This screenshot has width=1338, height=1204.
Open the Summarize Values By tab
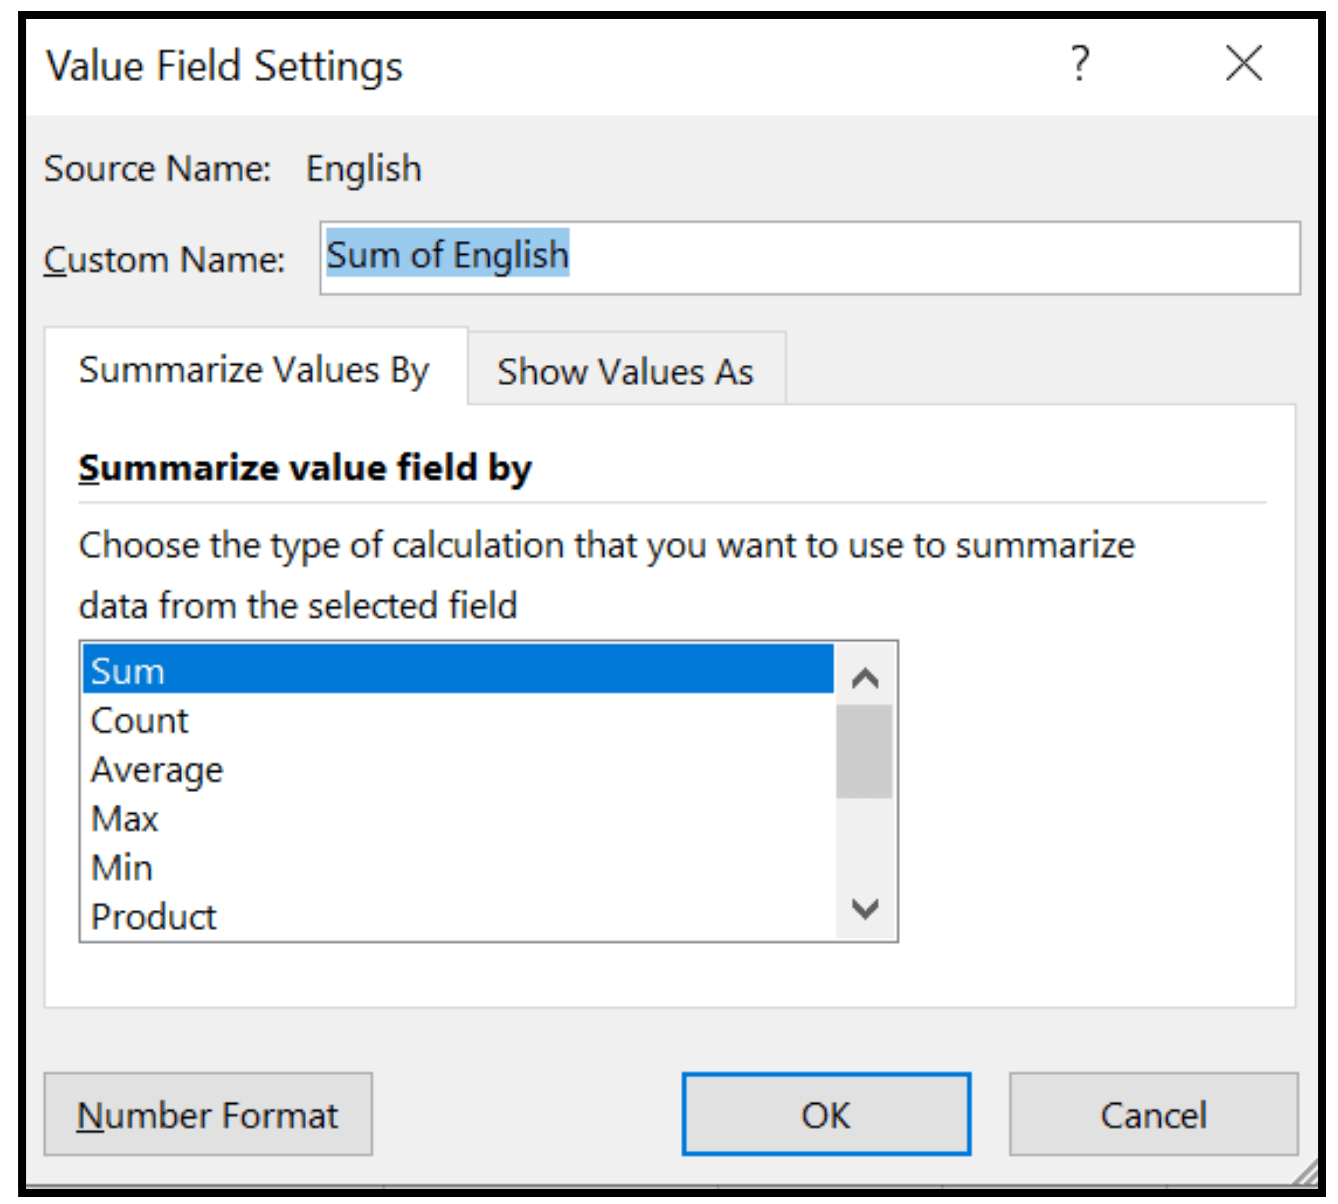pyautogui.click(x=254, y=369)
